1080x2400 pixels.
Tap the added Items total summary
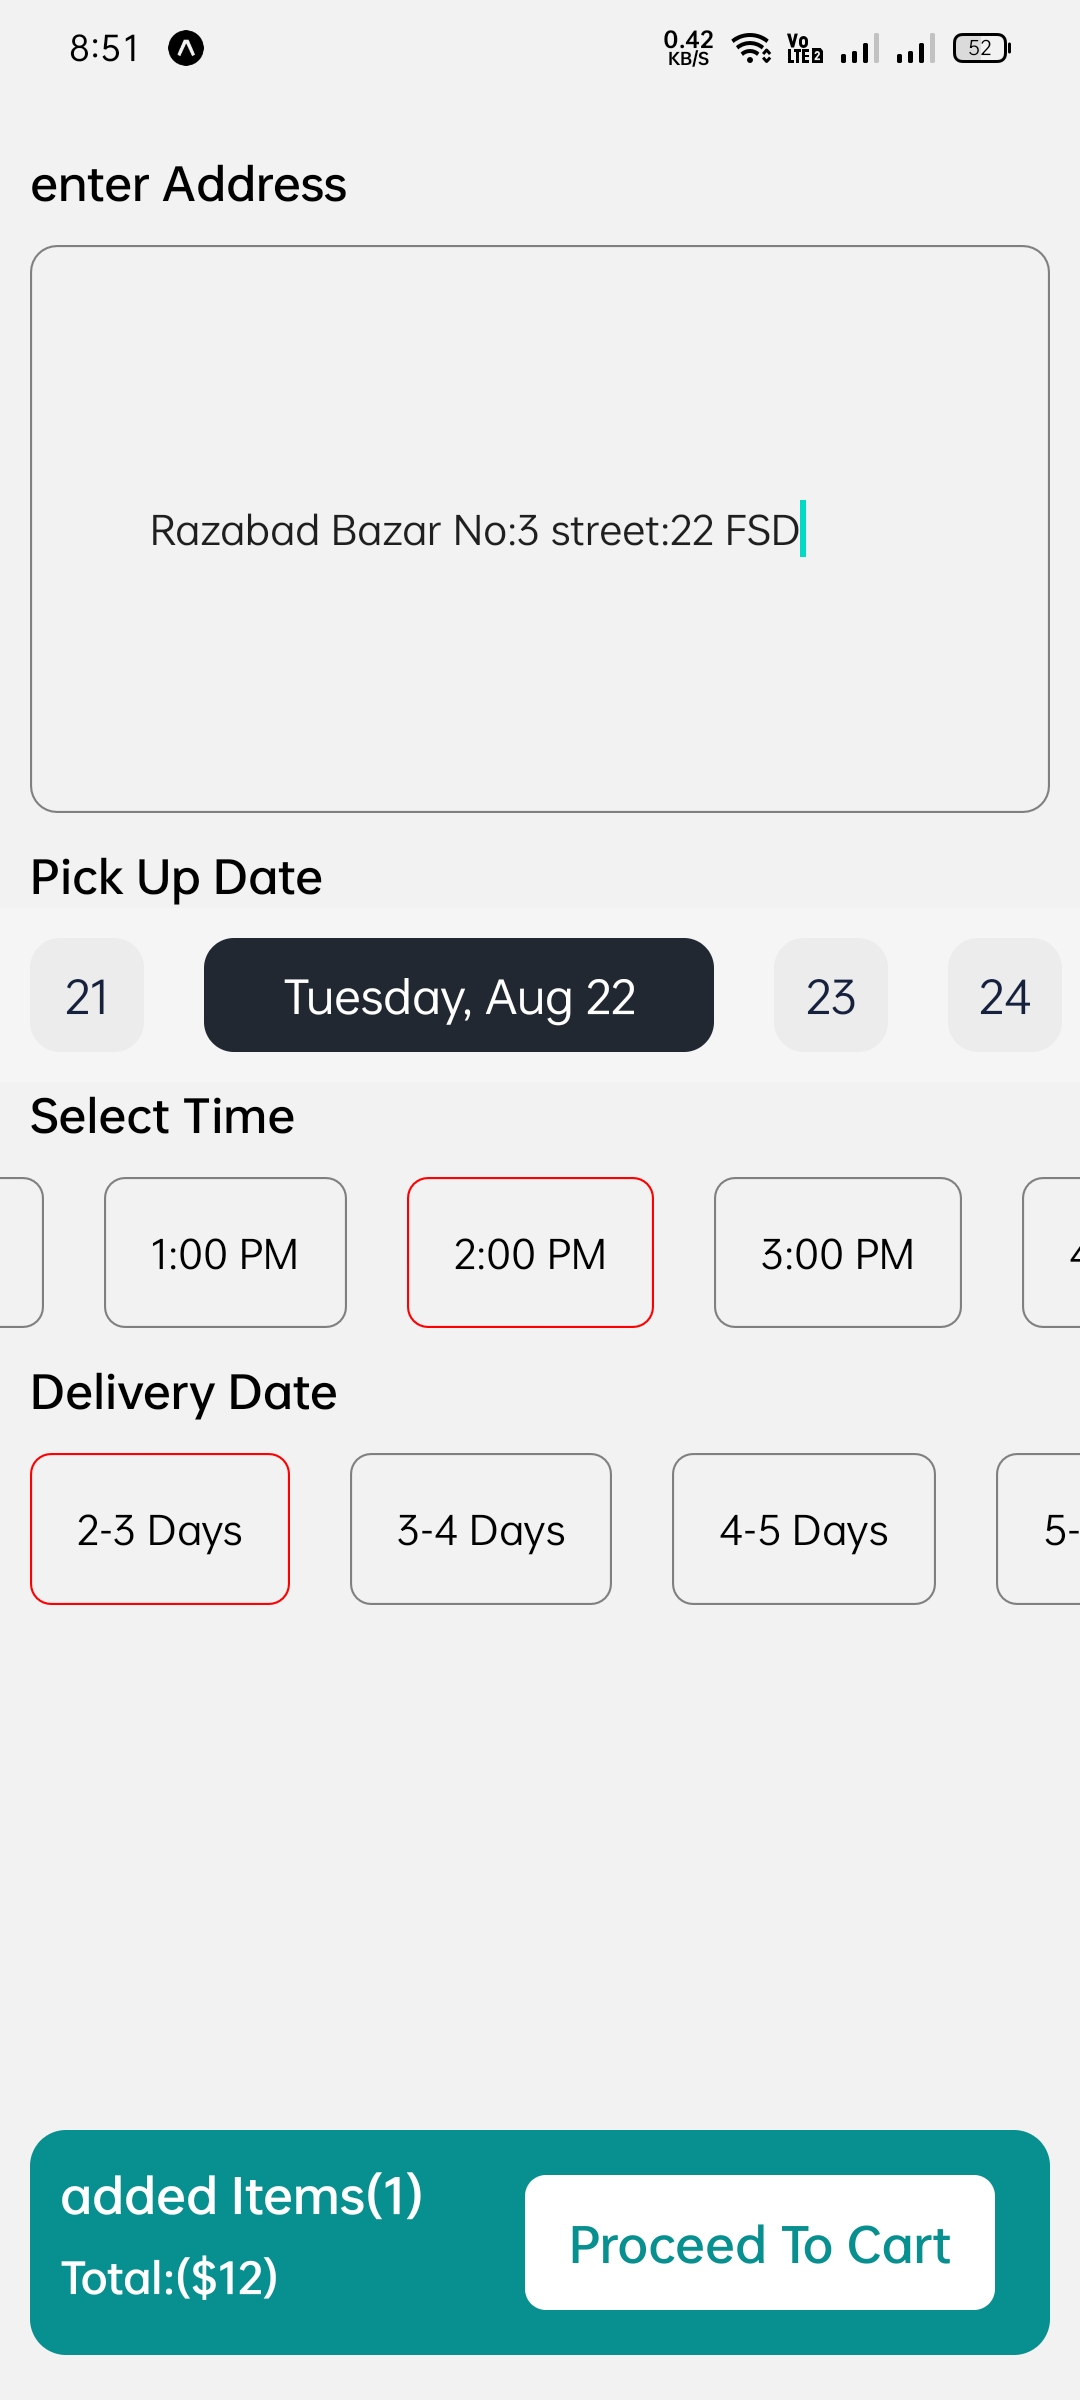click(x=242, y=2236)
